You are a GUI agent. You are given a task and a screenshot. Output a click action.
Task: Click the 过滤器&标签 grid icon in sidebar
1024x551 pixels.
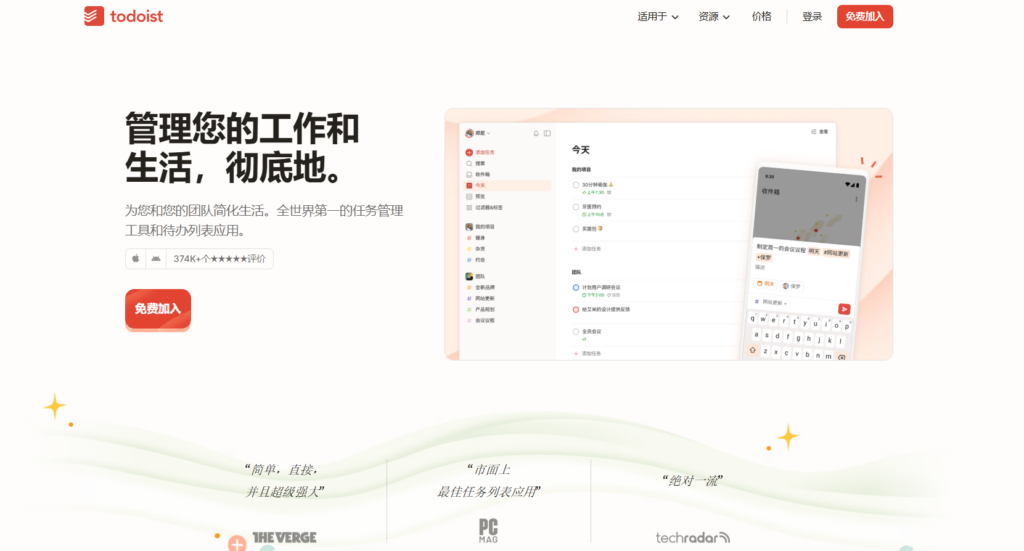(469, 208)
